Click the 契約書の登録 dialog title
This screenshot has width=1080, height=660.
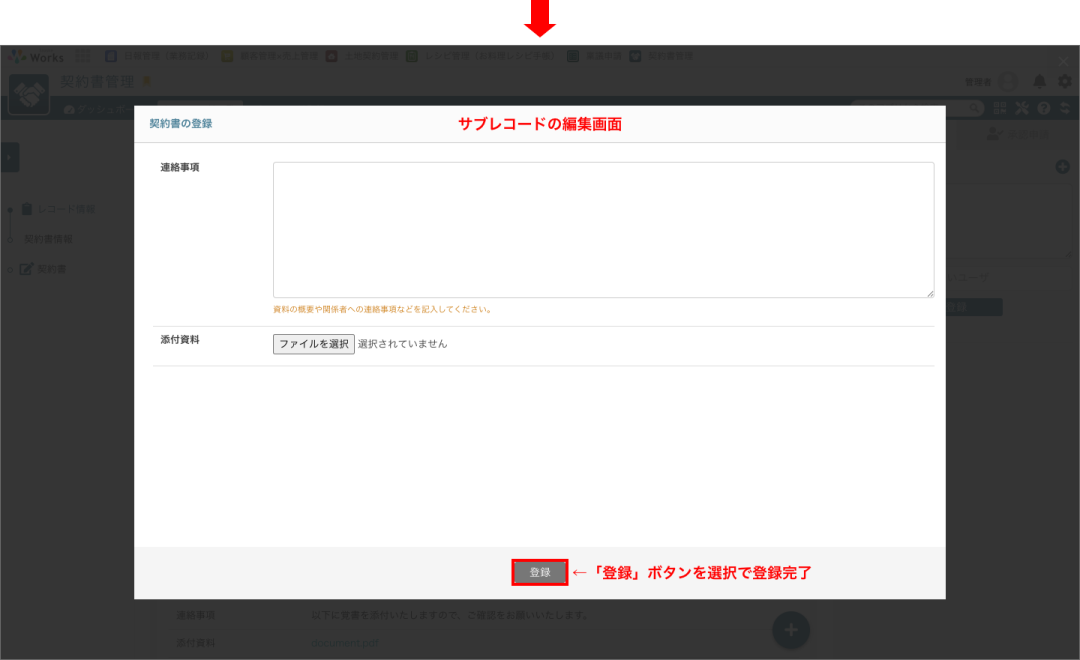pos(180,123)
